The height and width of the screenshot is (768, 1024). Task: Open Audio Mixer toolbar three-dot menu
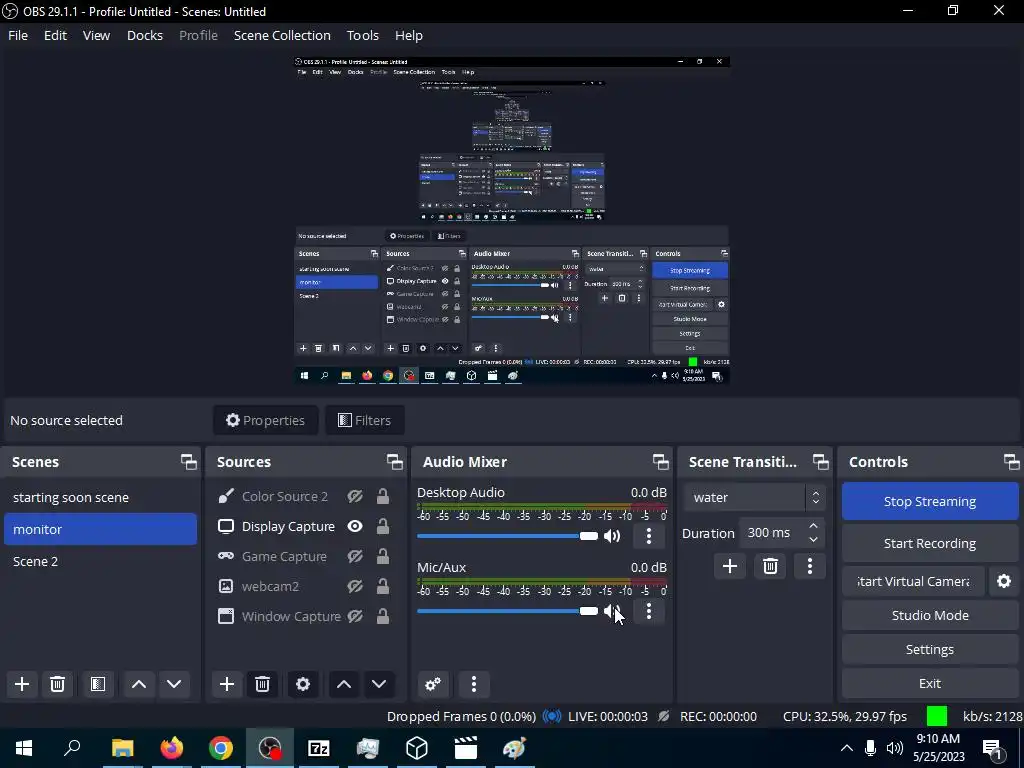474,684
